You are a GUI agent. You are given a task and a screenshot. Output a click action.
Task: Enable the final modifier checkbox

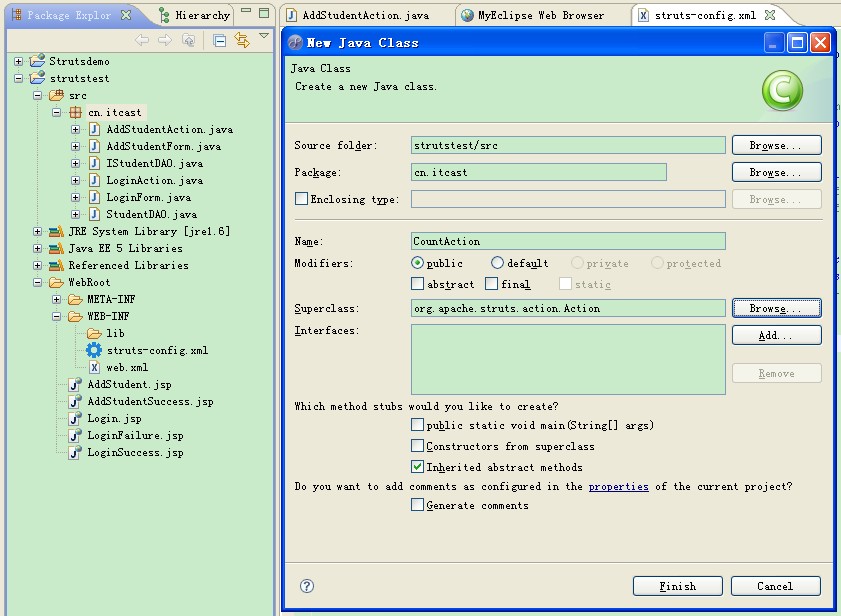(x=491, y=283)
